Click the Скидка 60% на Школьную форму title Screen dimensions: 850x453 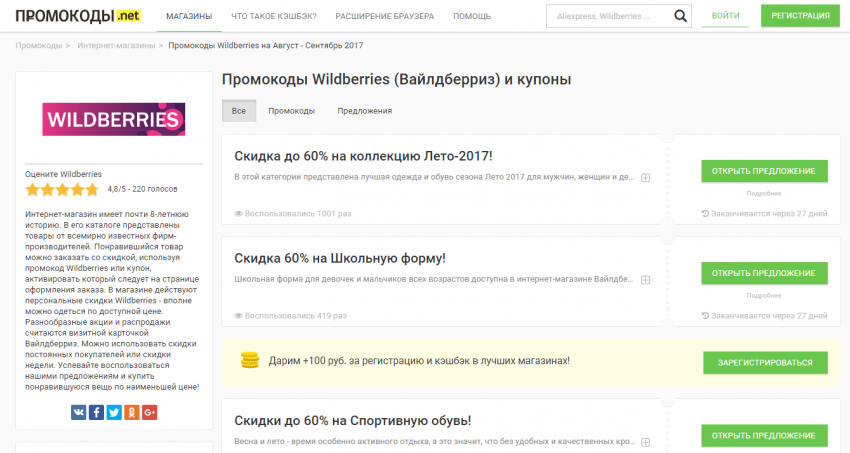click(340, 258)
